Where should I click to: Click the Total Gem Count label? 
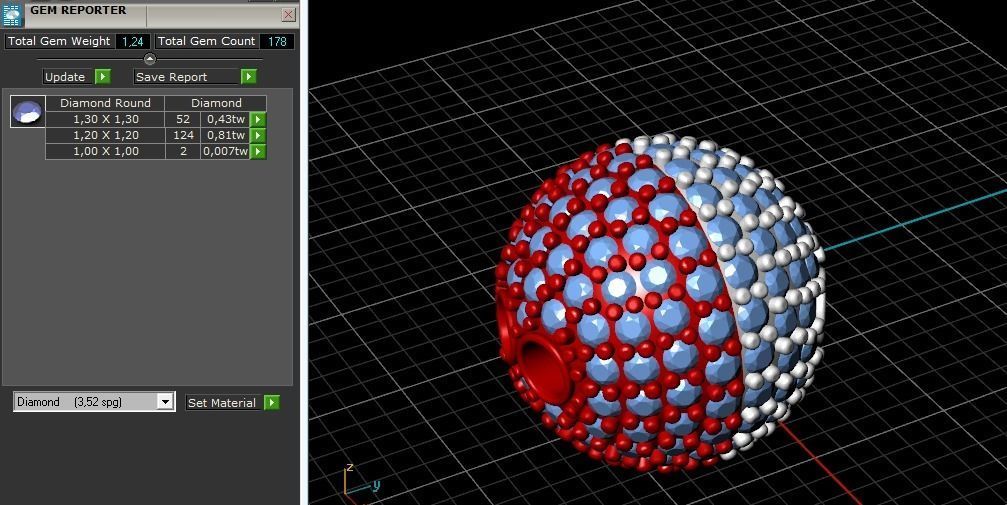[x=206, y=41]
